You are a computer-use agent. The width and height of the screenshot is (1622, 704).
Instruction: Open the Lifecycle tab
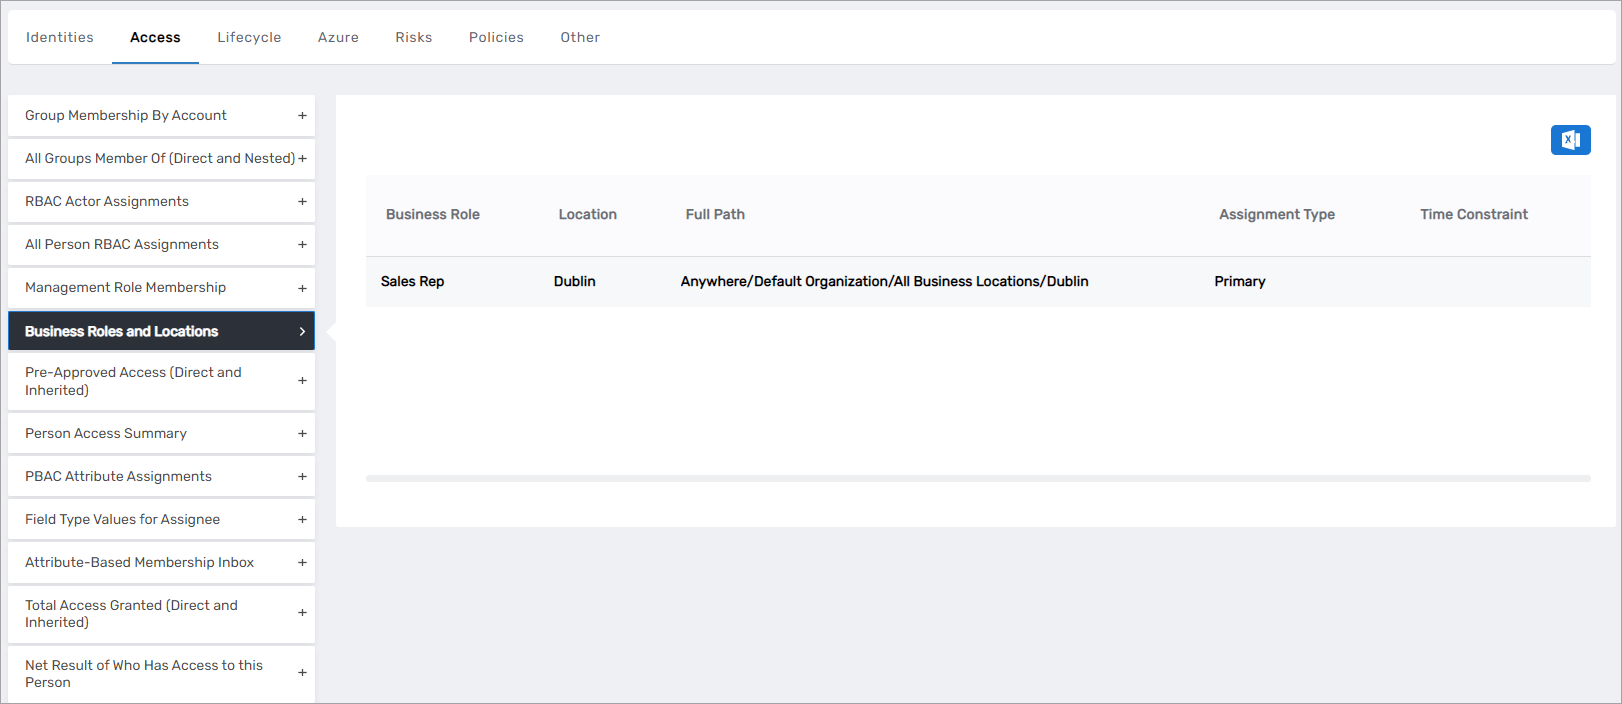pyautogui.click(x=249, y=38)
